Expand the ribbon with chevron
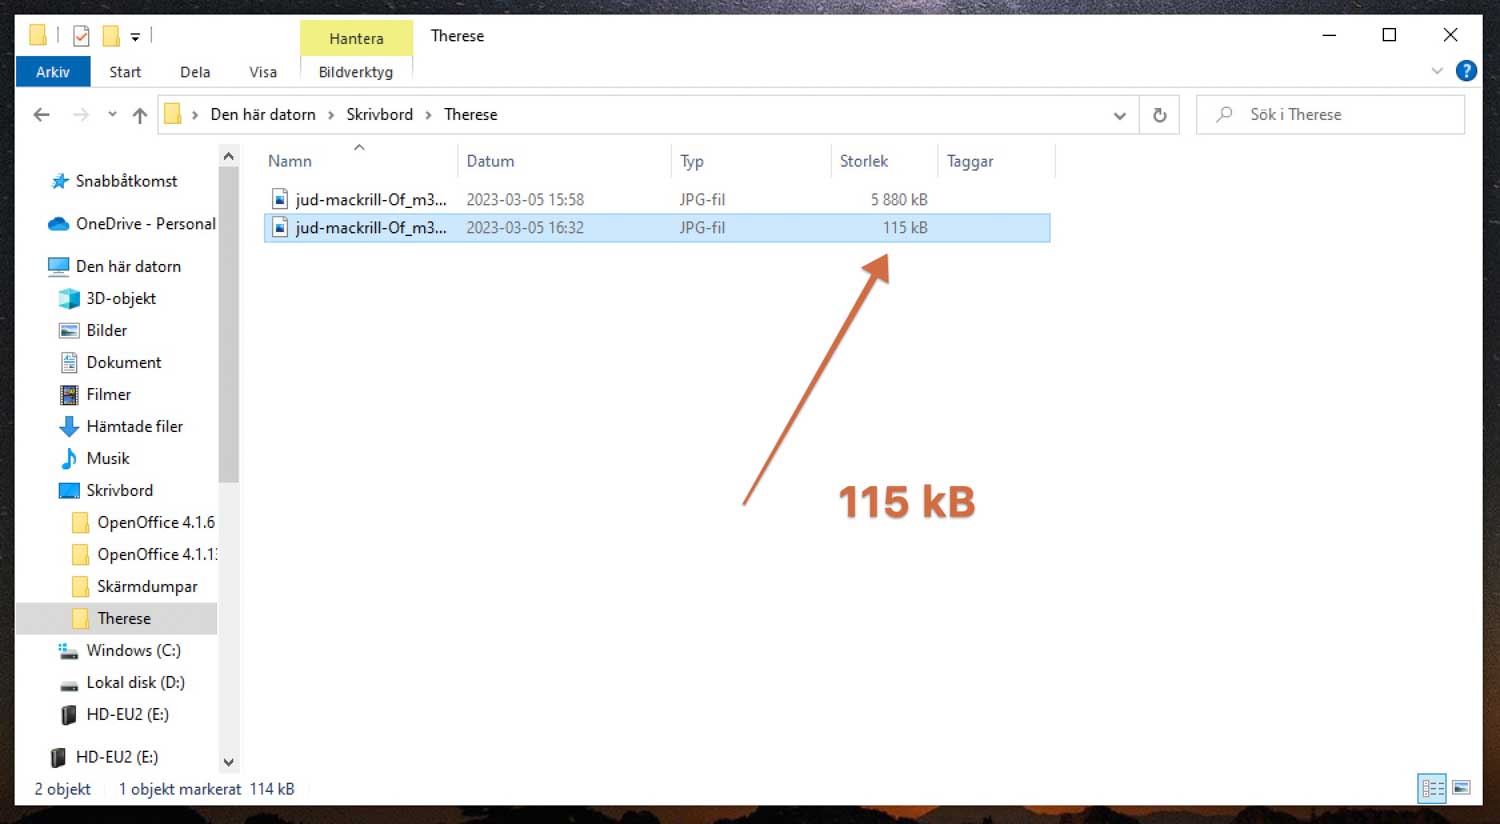 1437,71
